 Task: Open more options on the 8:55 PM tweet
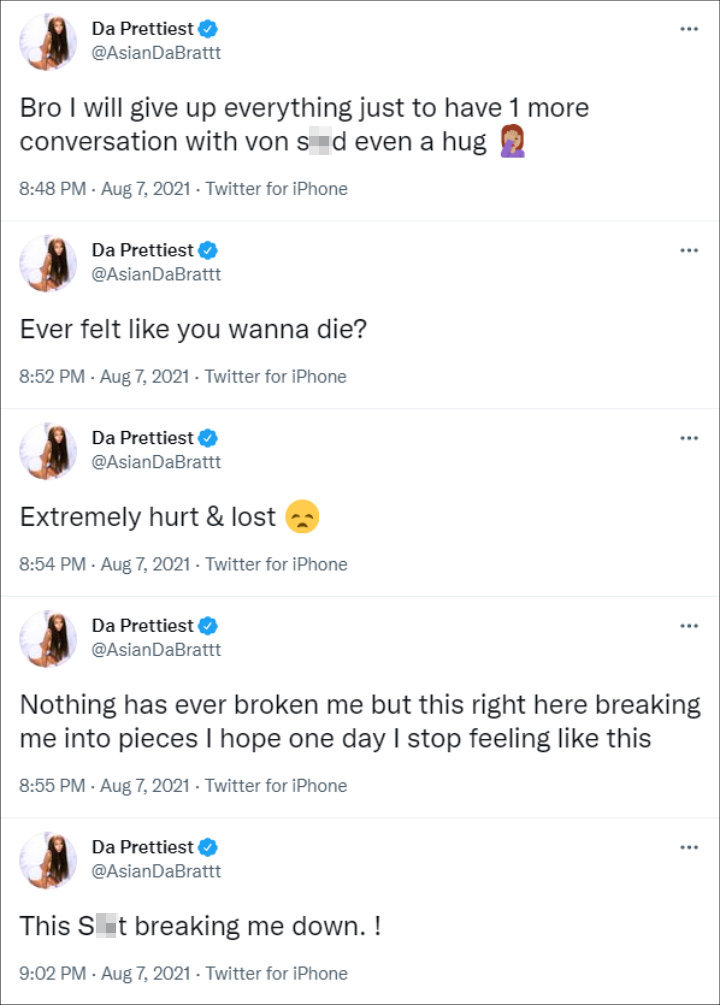coord(688,626)
